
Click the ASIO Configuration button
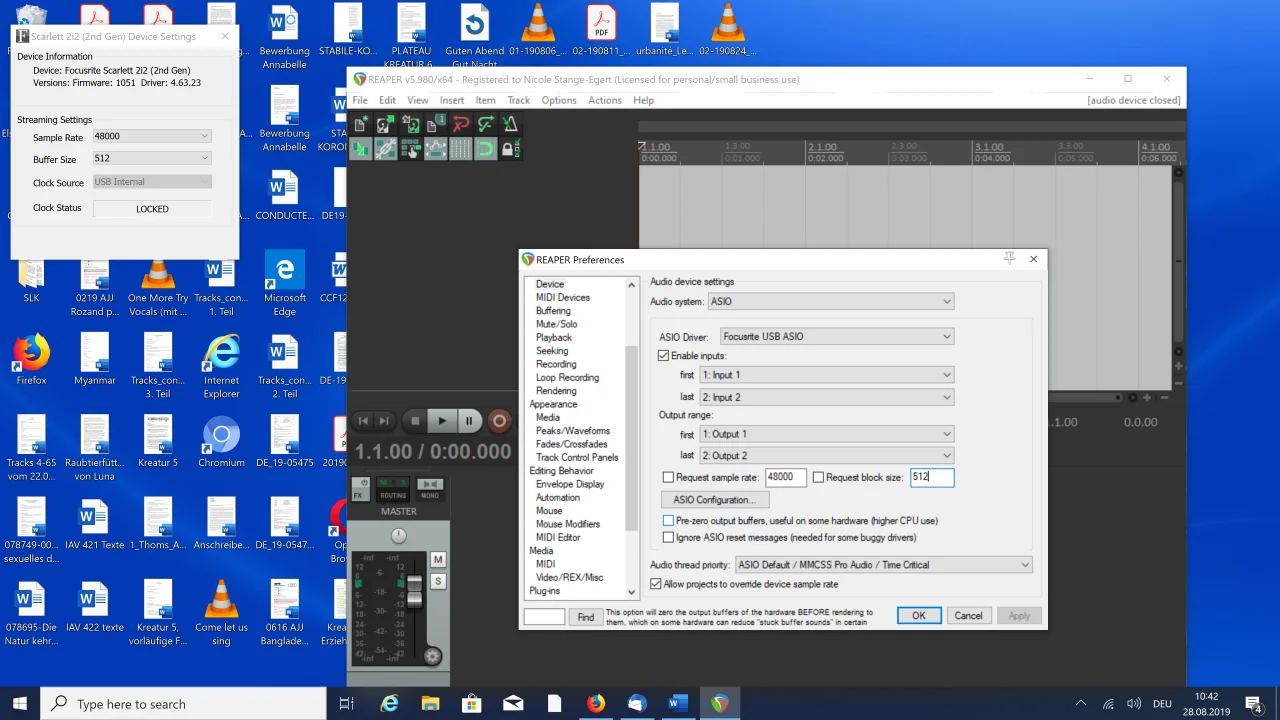point(714,500)
